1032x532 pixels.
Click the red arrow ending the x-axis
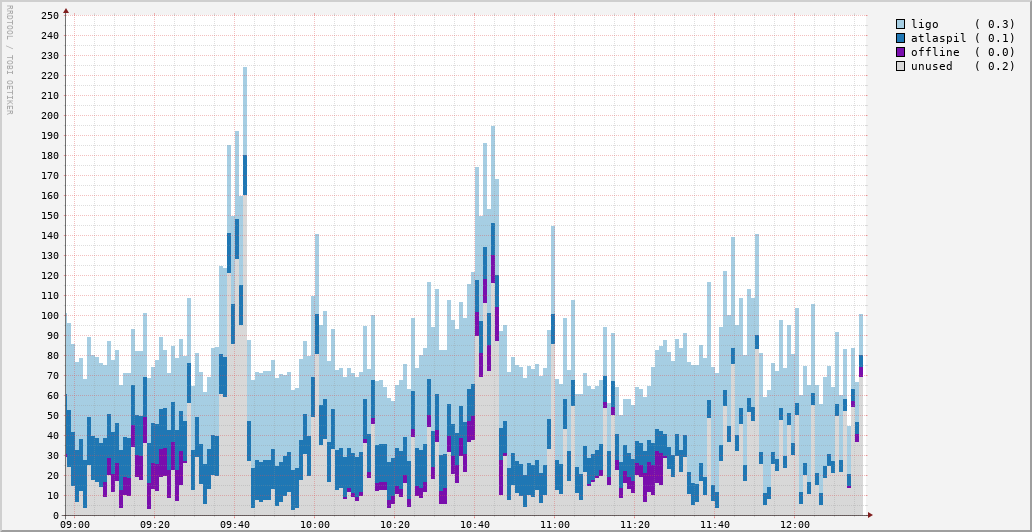[x=870, y=515]
